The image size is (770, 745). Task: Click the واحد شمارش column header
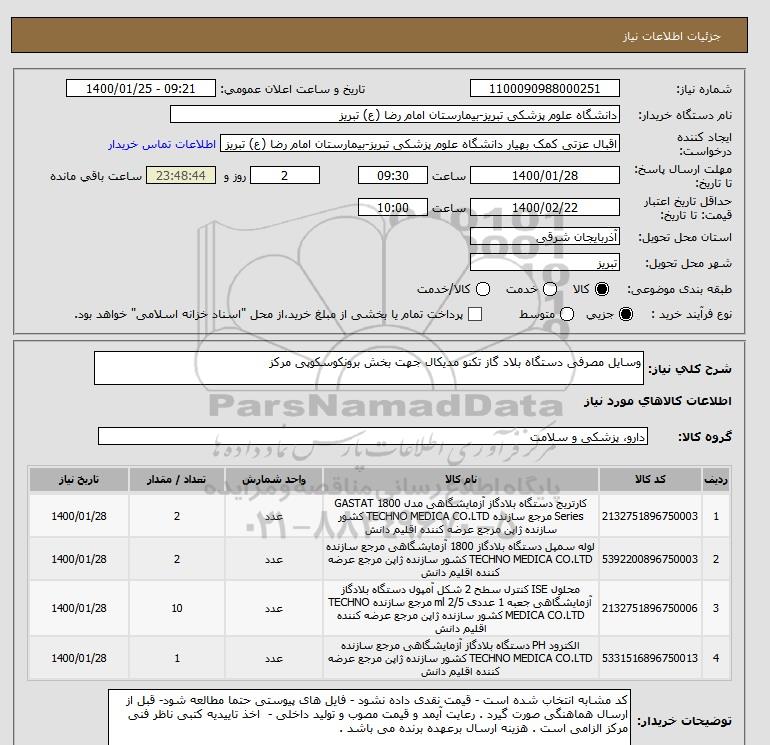point(274,479)
